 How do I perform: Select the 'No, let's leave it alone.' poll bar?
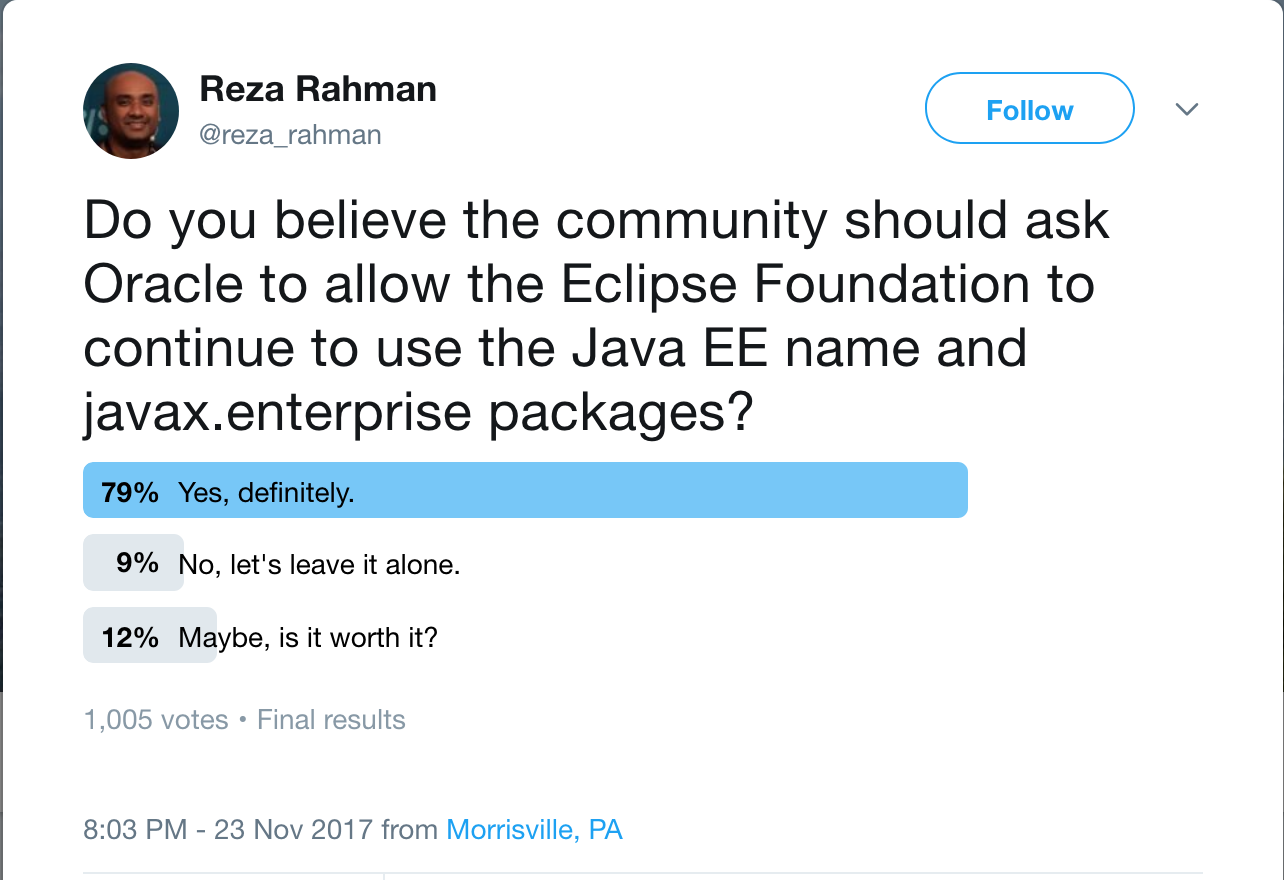(300, 562)
